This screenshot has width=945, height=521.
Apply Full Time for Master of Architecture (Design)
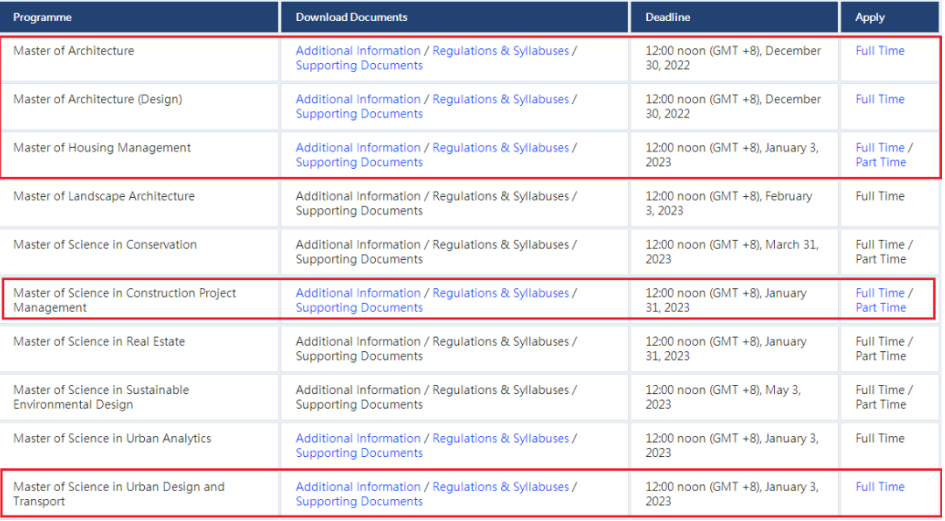(x=879, y=100)
